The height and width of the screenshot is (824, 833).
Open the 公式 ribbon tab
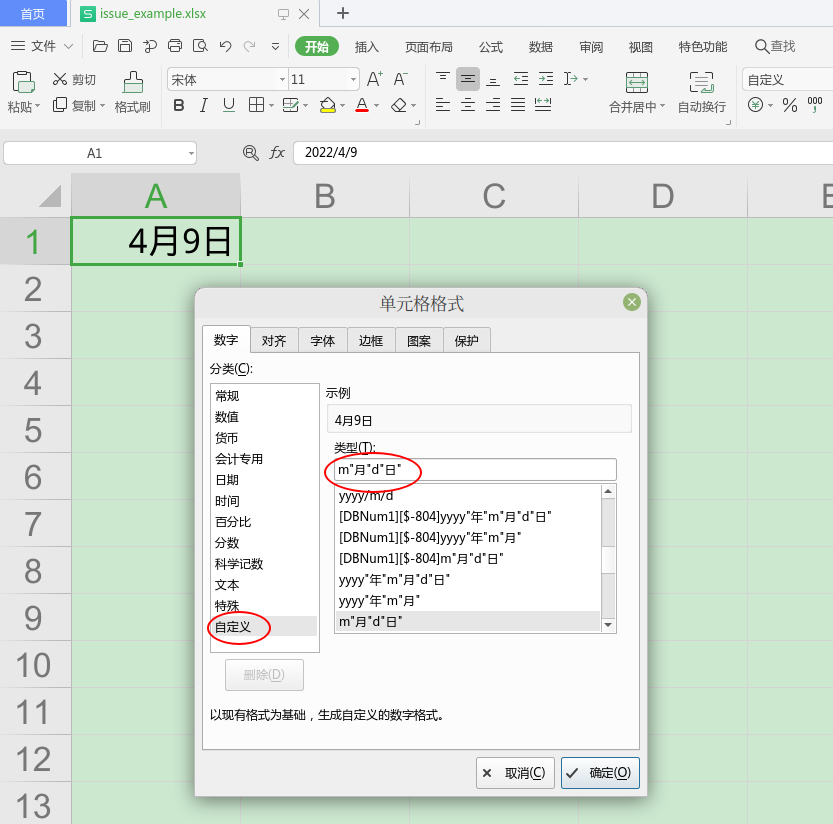point(491,47)
